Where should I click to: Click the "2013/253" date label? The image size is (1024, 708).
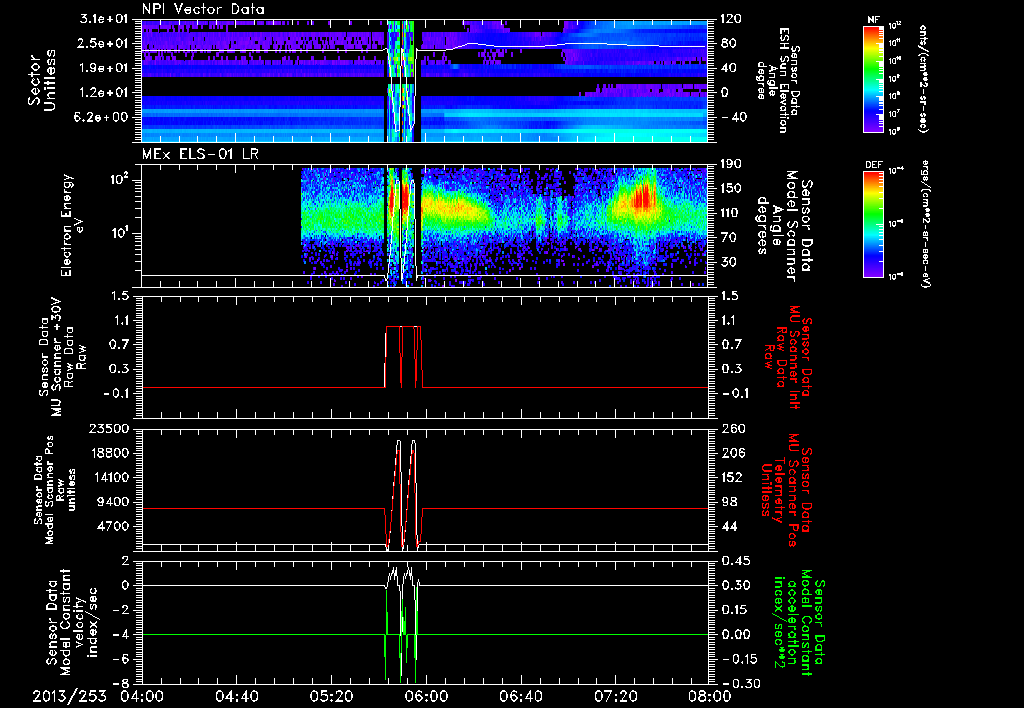(69, 696)
